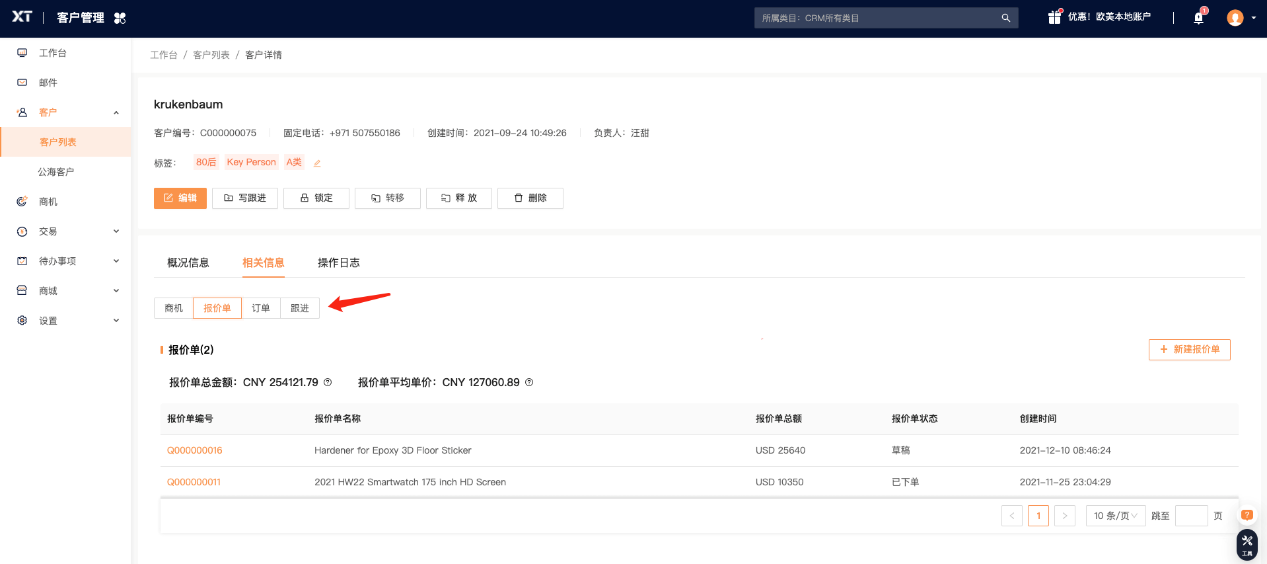Screen dimensions: 1267x564
Task: Switch to the 概况信息 tab
Action: click(188, 263)
